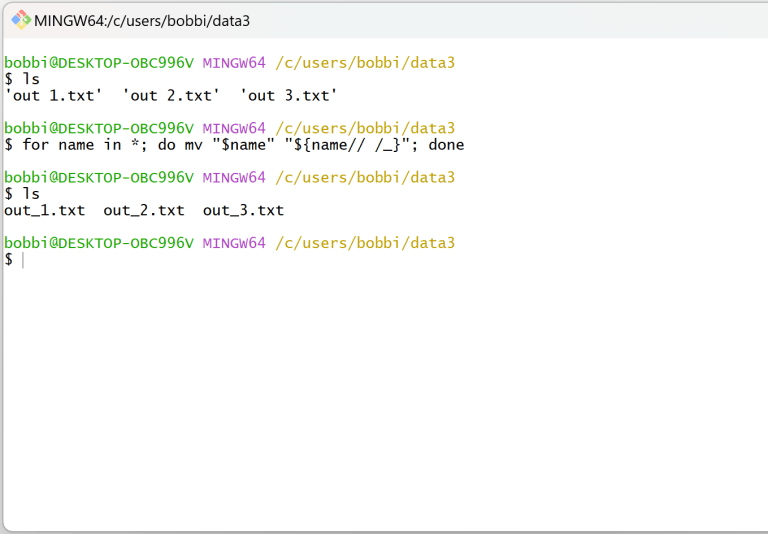Screen dimensions: 768x534
Task: Select out_2.txt in the second listing
Action: tap(144, 211)
